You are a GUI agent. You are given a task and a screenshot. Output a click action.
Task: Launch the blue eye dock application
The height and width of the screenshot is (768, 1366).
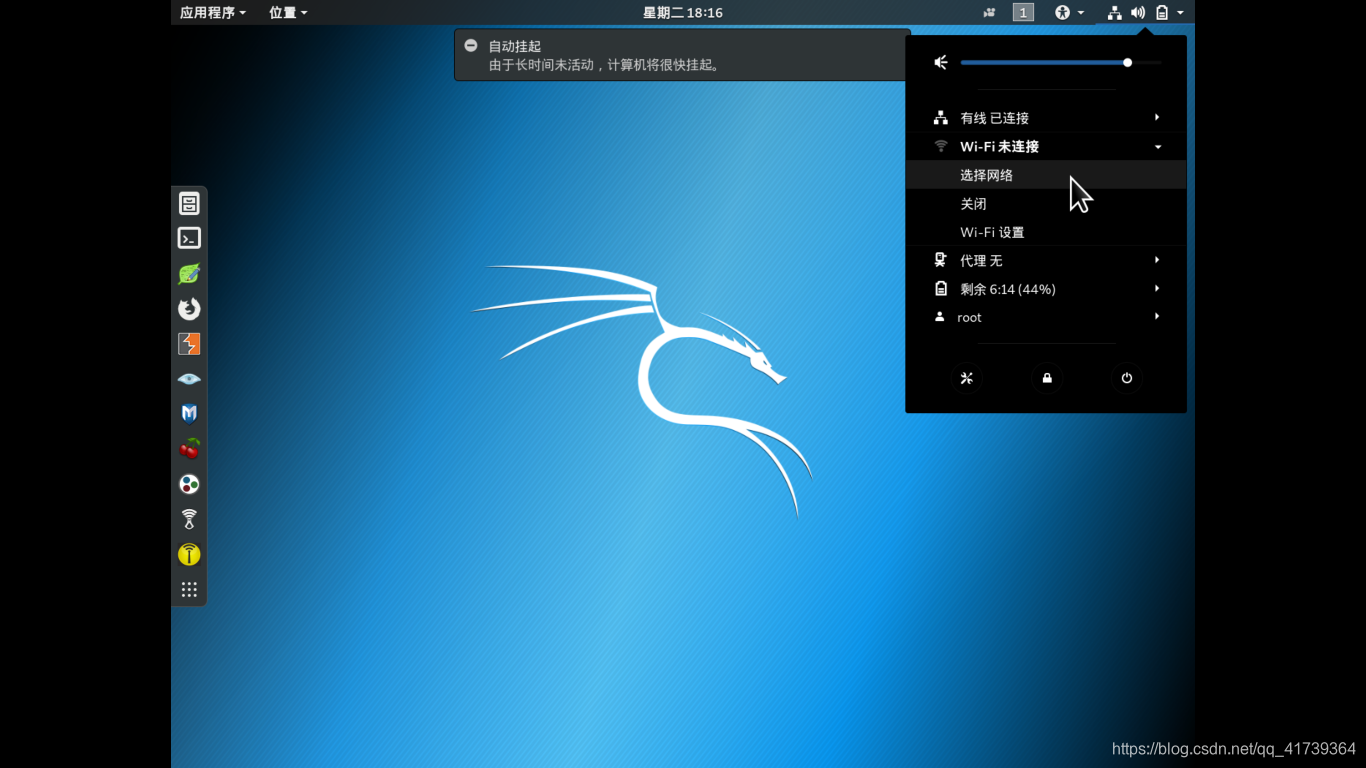pyautogui.click(x=189, y=379)
